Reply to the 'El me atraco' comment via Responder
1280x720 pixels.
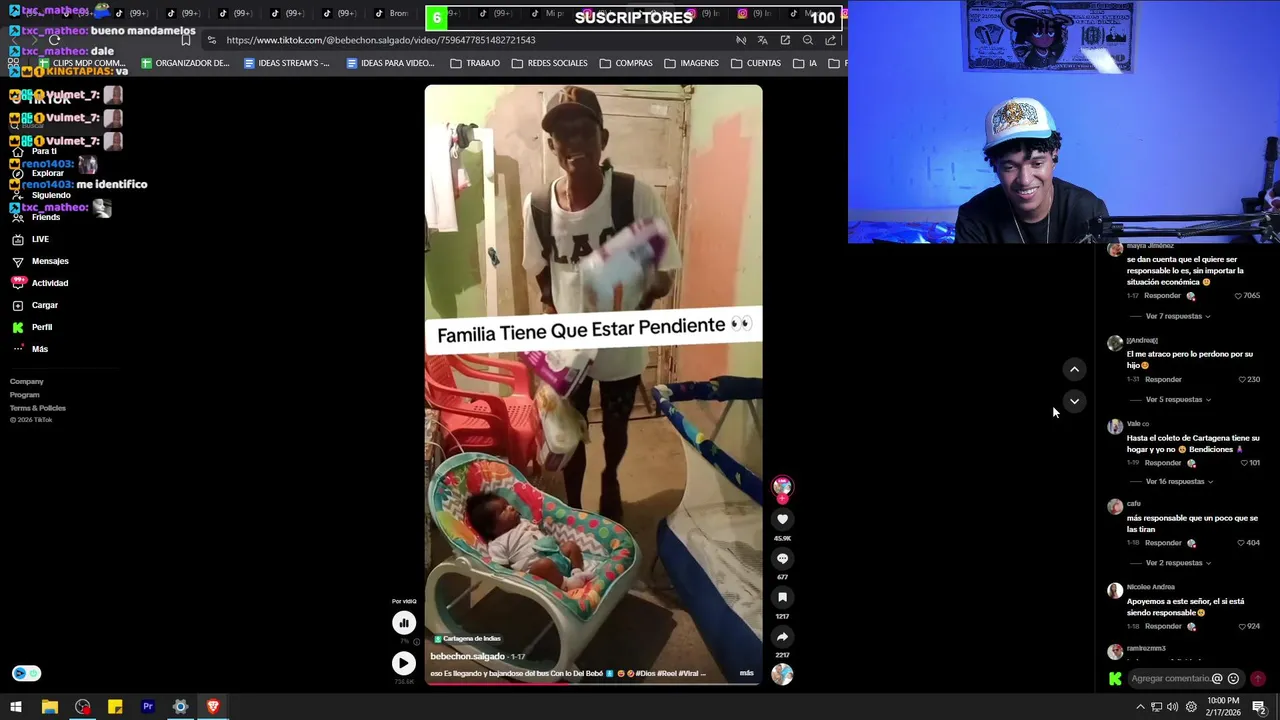point(1163,379)
